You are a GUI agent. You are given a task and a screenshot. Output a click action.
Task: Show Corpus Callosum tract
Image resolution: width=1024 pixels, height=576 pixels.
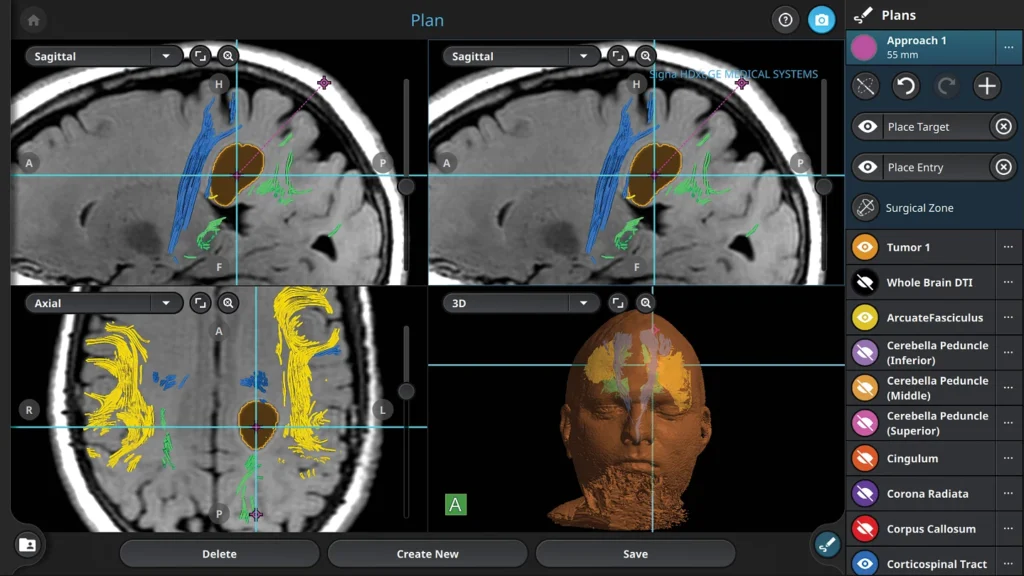click(865, 530)
